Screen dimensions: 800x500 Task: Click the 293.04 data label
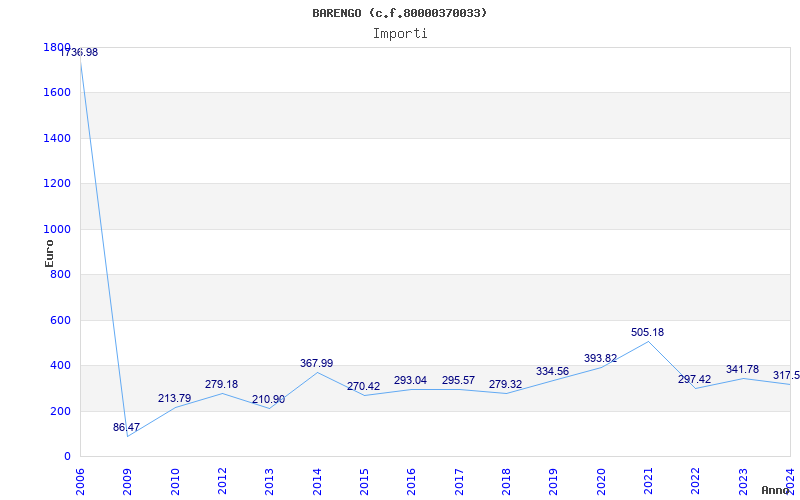410,380
